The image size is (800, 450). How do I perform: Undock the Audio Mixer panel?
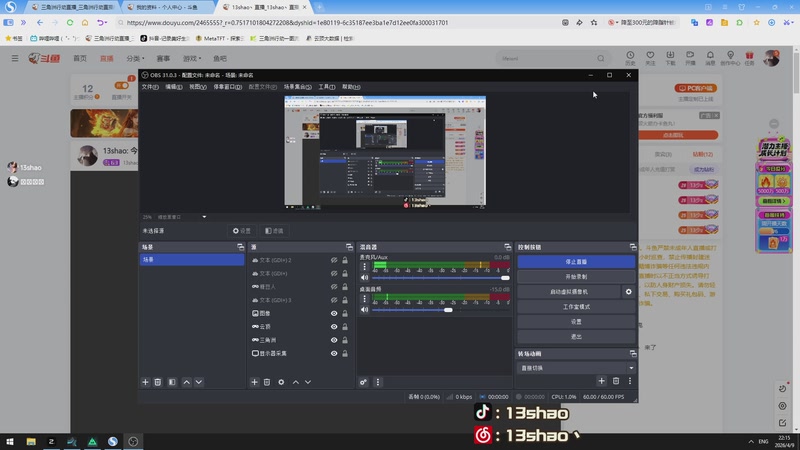tap(507, 247)
